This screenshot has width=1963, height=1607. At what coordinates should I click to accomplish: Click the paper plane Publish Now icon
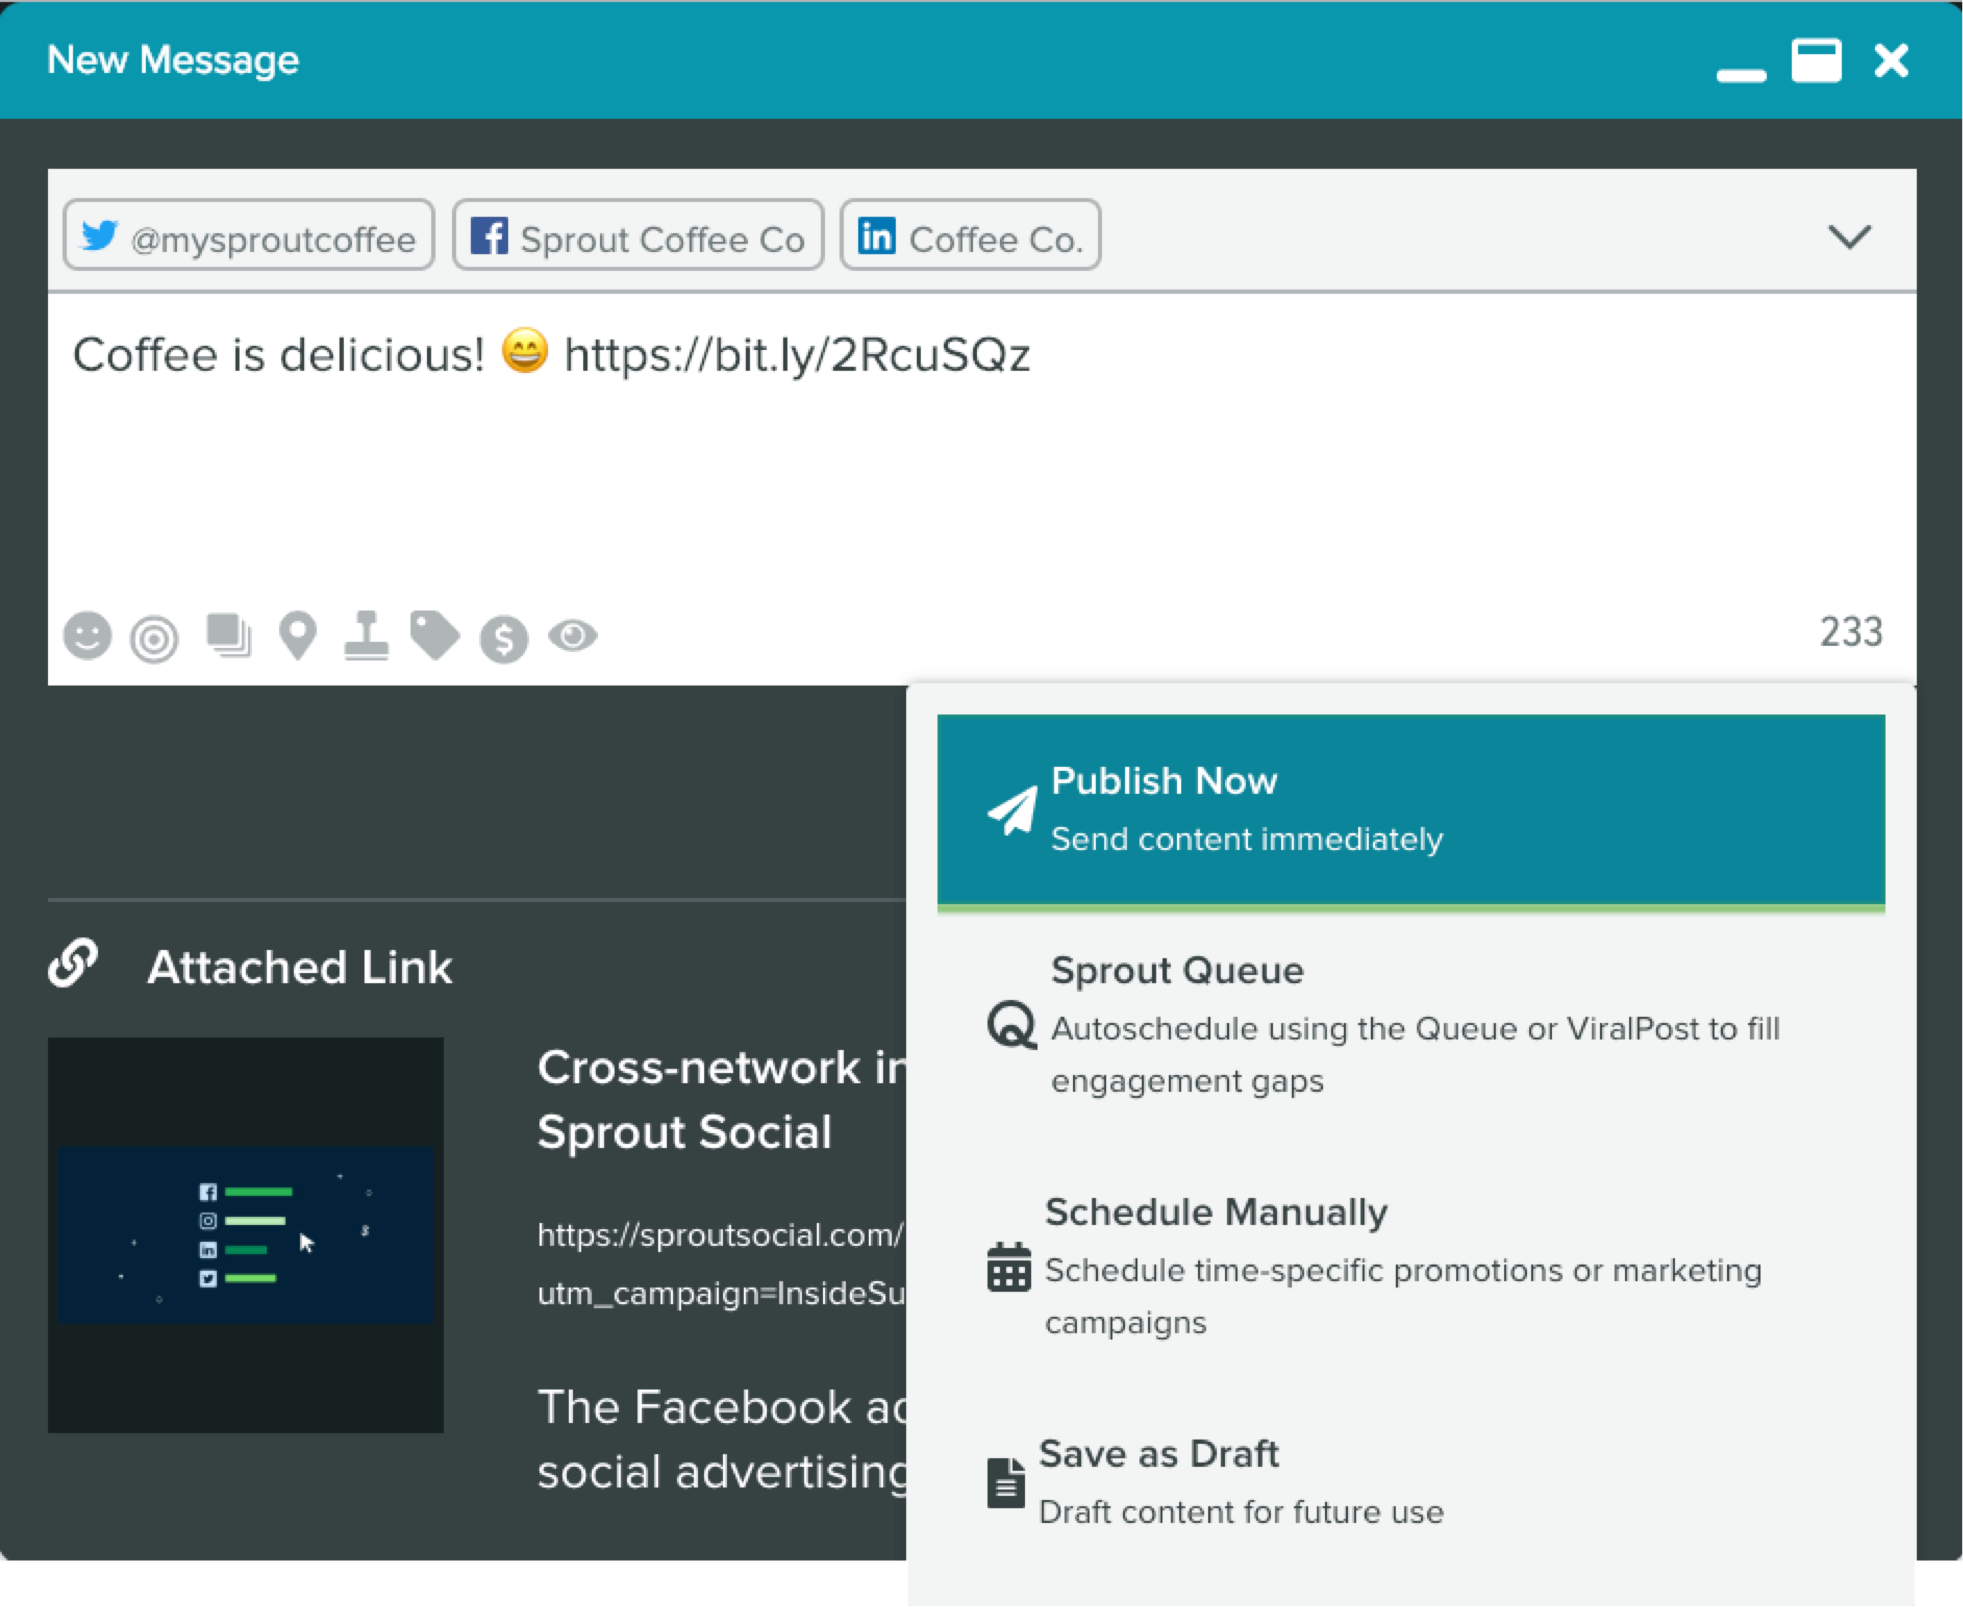pyautogui.click(x=1012, y=810)
